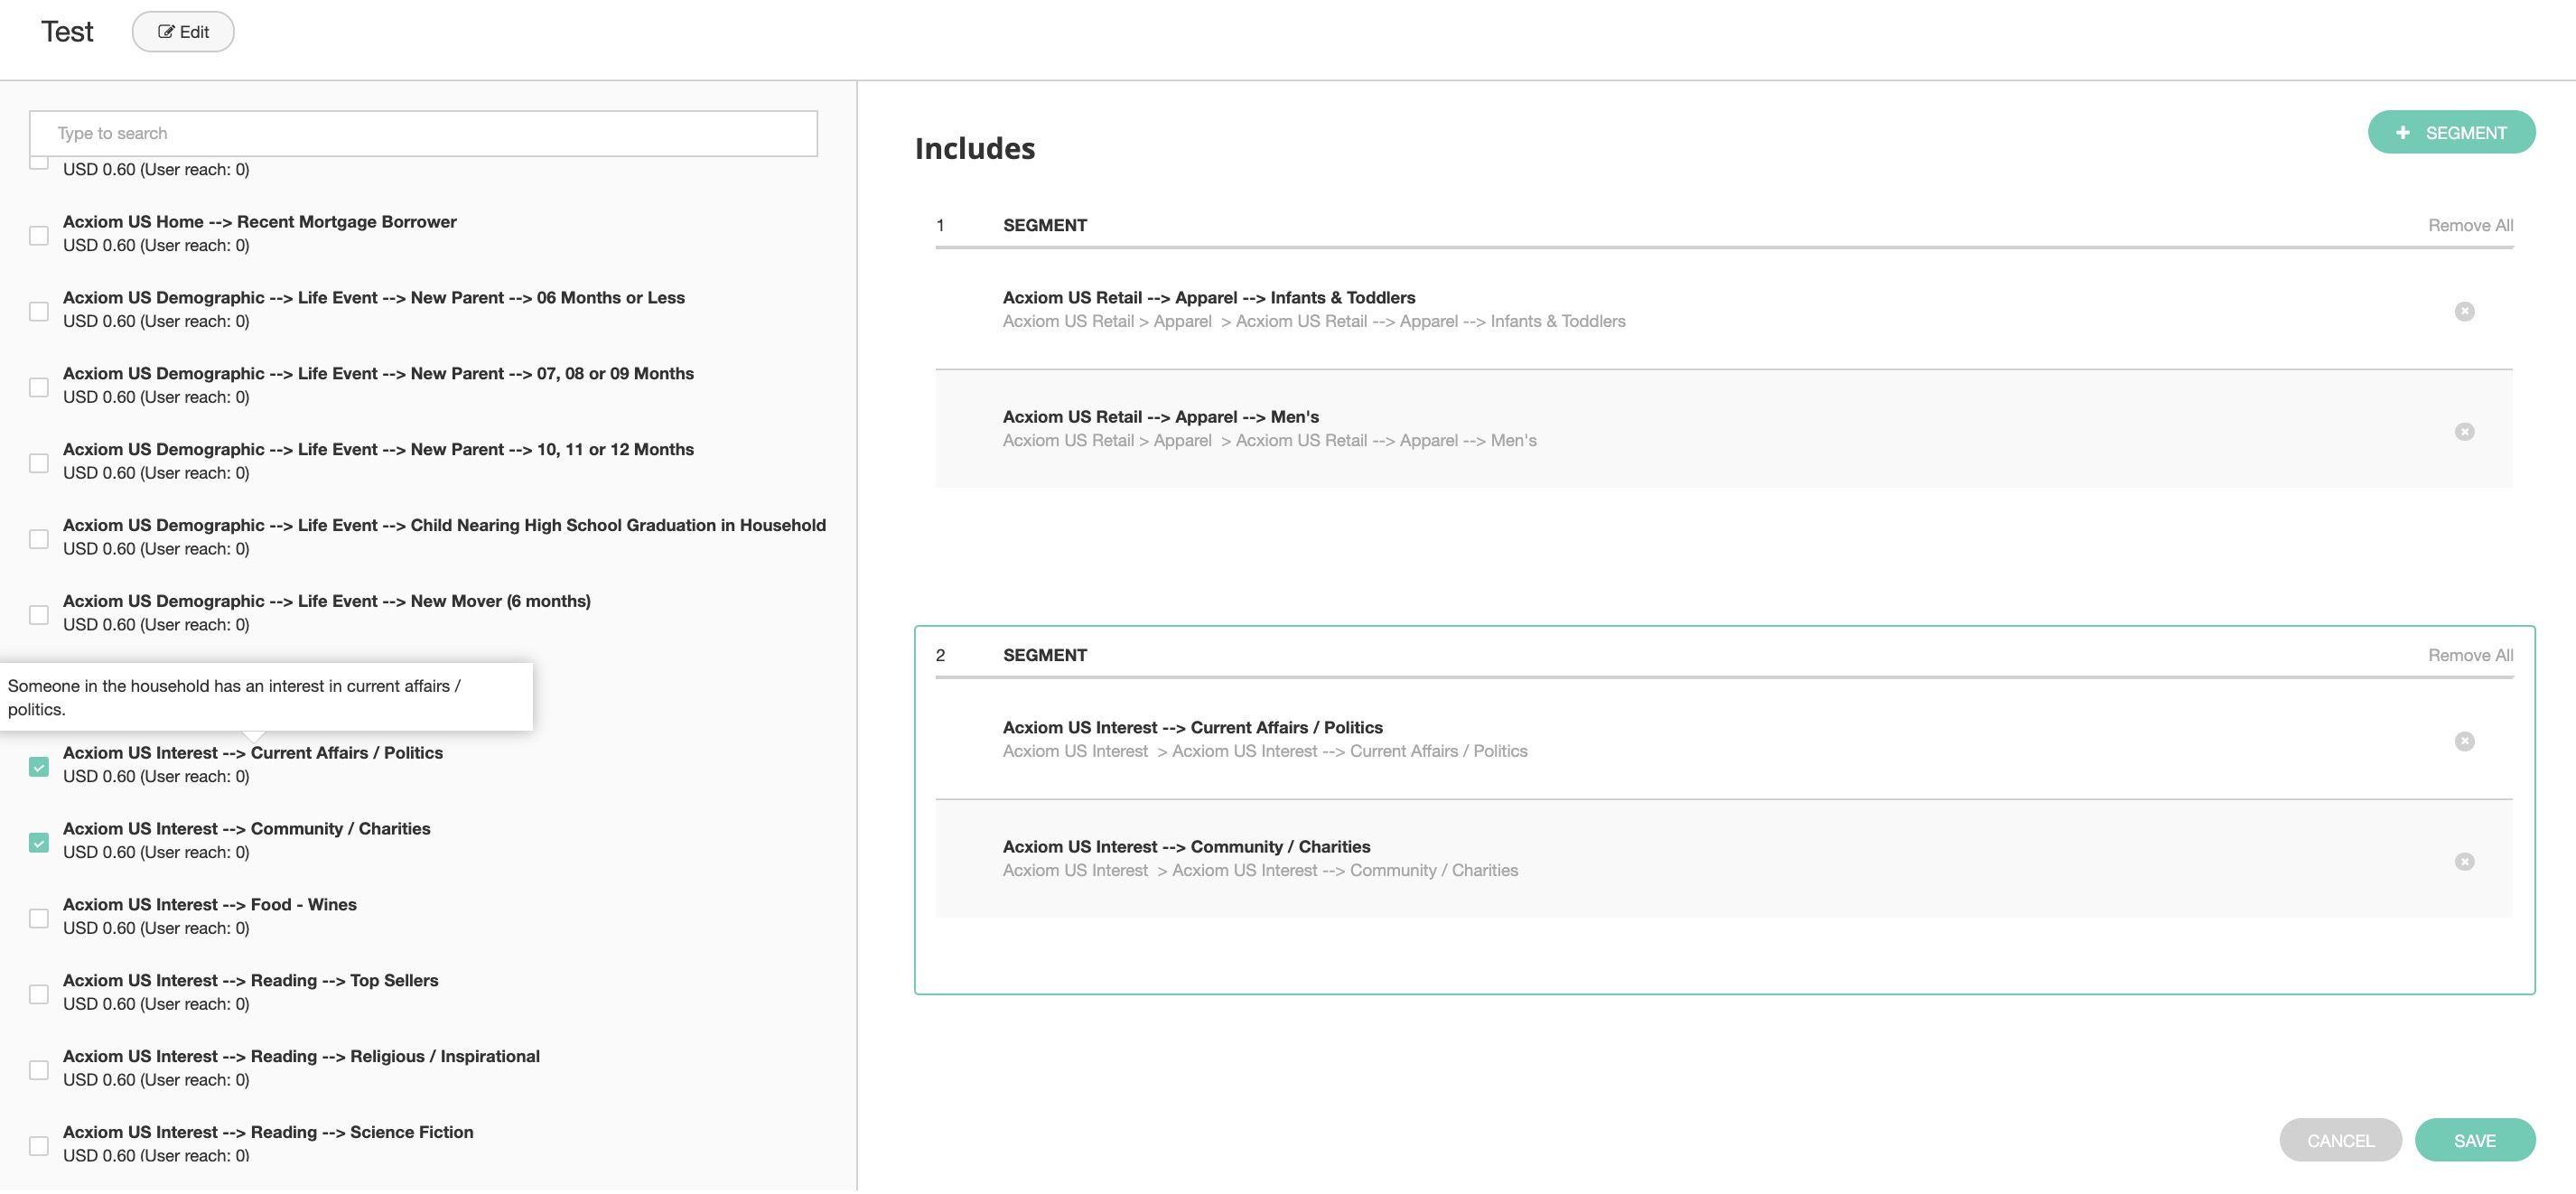
Task: Uncheck Current Affairs / Politics checkbox
Action: (x=39, y=766)
